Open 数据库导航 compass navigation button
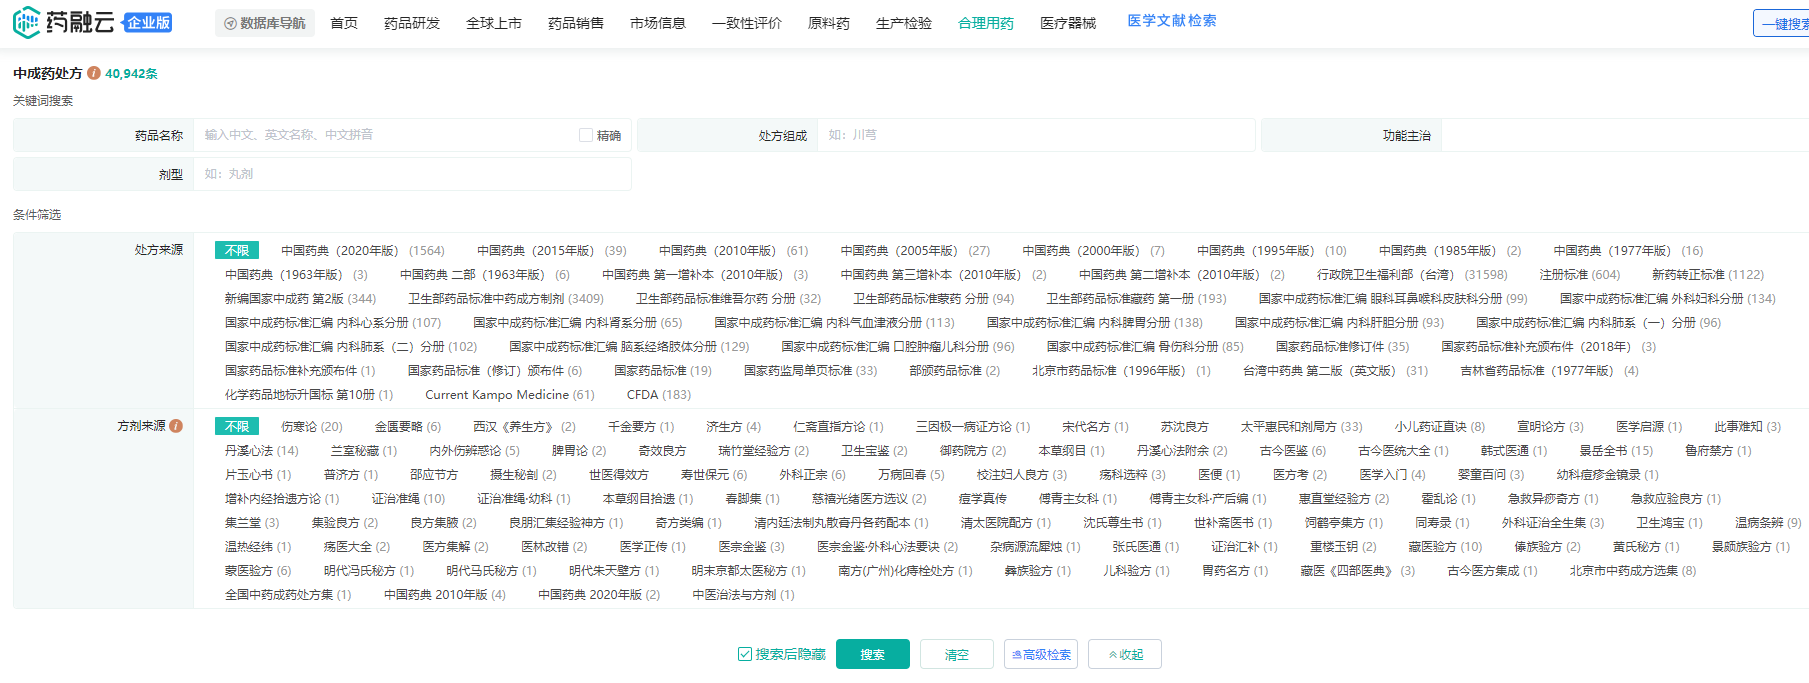The width and height of the screenshot is (1809, 683). click(x=265, y=23)
